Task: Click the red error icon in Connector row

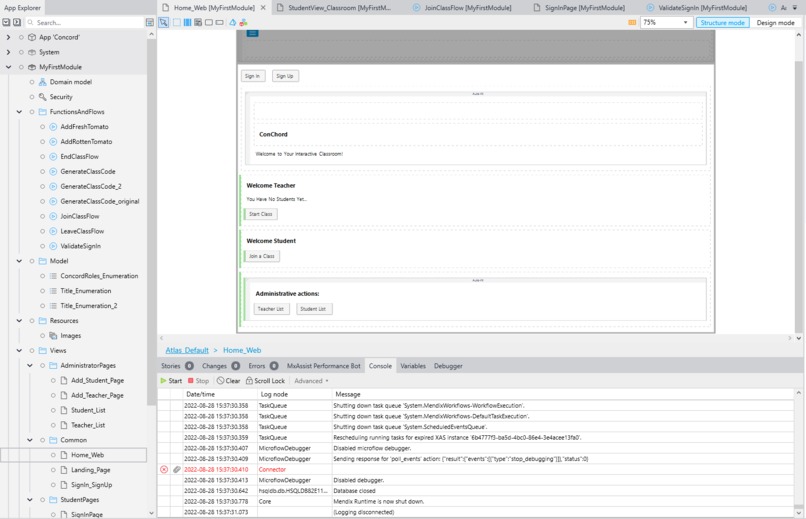Action: click(x=164, y=470)
